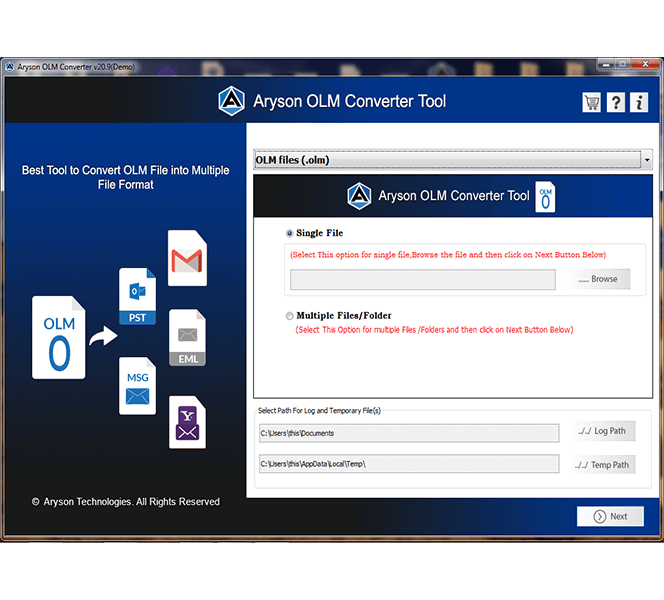Screen dimensions: 664x600
Task: Click the Log Path button
Action: pyautogui.click(x=603, y=431)
